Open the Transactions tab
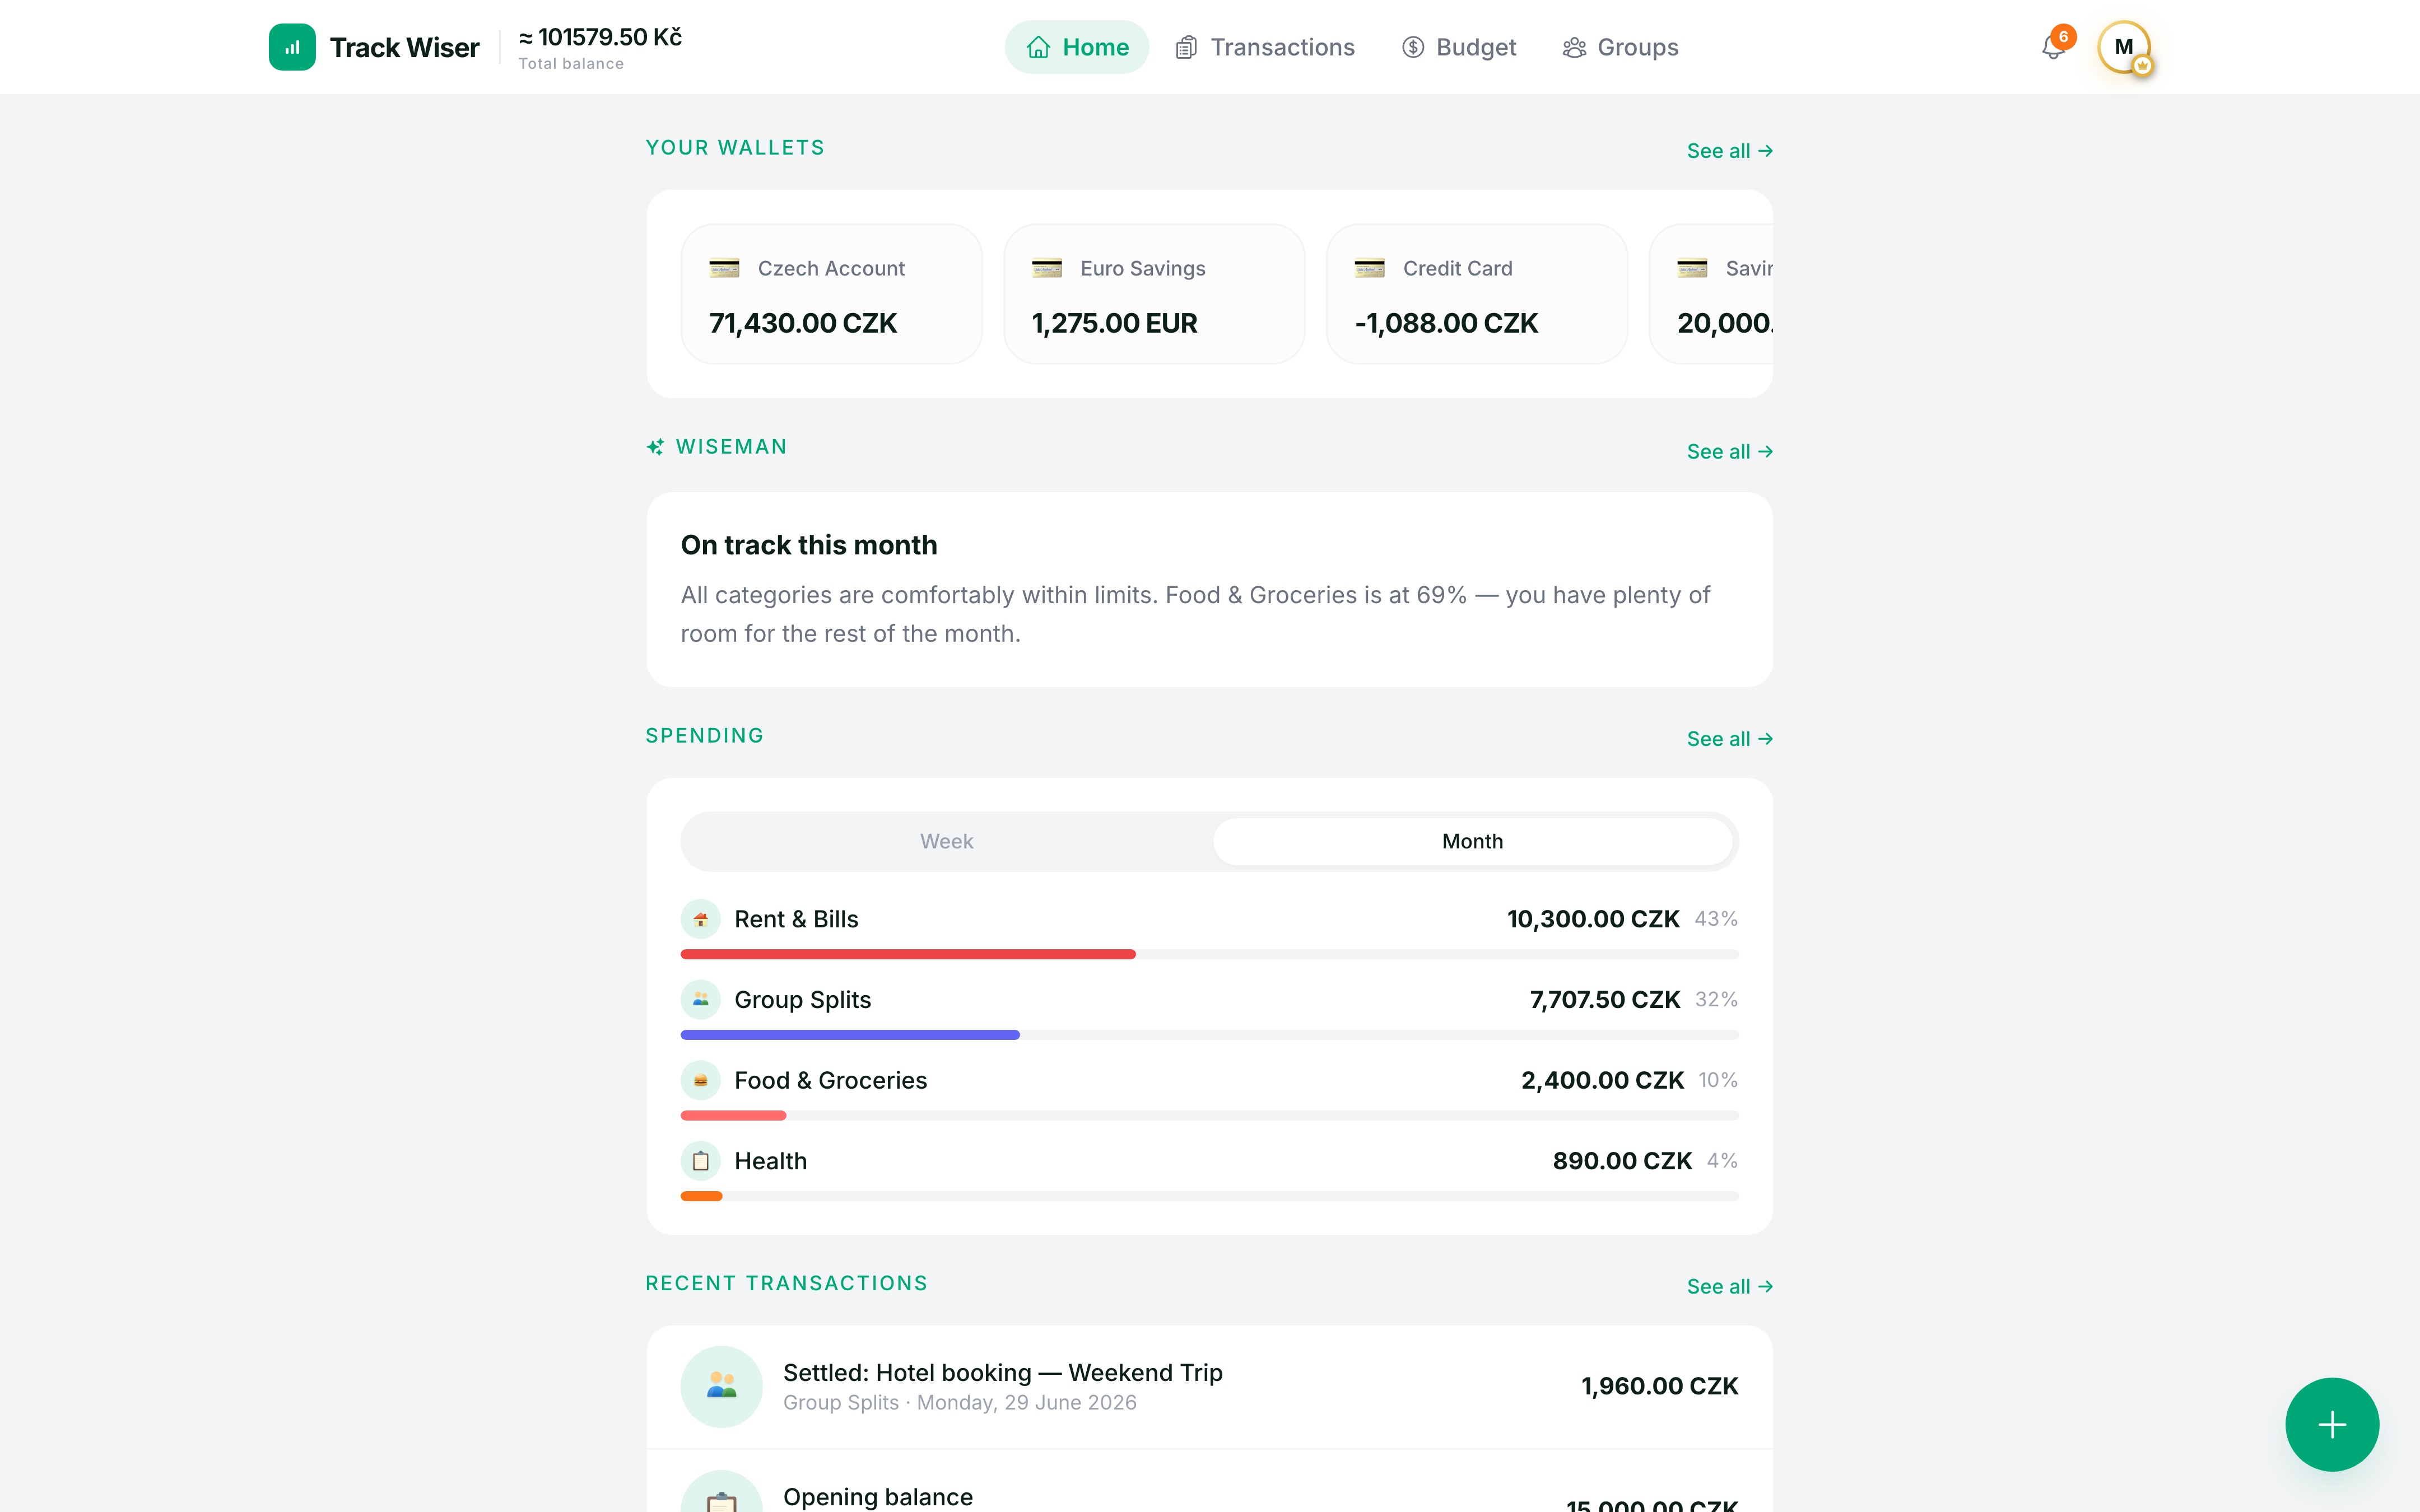 1265,47
